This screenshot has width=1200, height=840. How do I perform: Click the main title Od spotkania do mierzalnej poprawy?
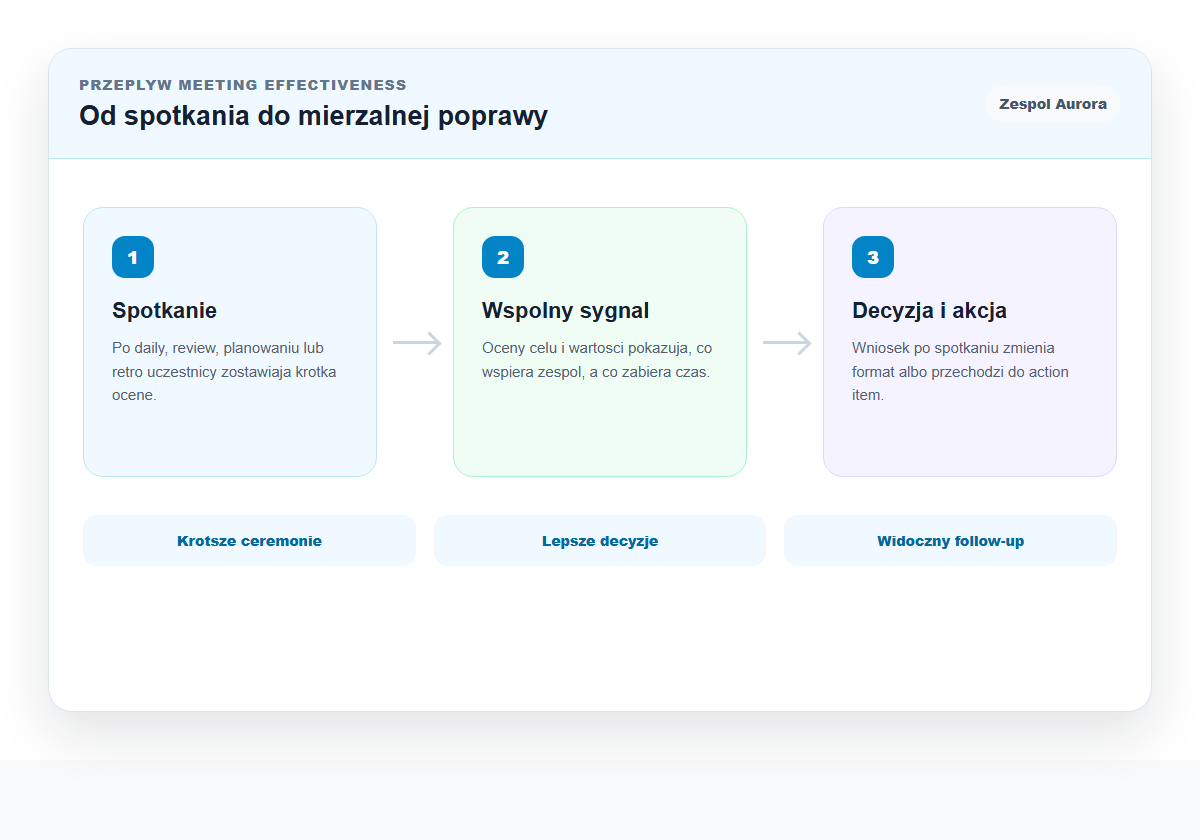313,116
